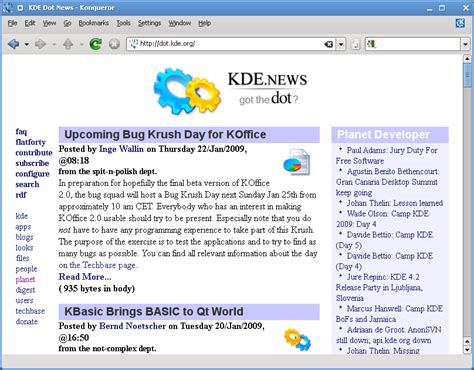Click the scrollbar up arrow at top
Image resolution: width=474 pixels, height=370 pixels.
pos(467,59)
